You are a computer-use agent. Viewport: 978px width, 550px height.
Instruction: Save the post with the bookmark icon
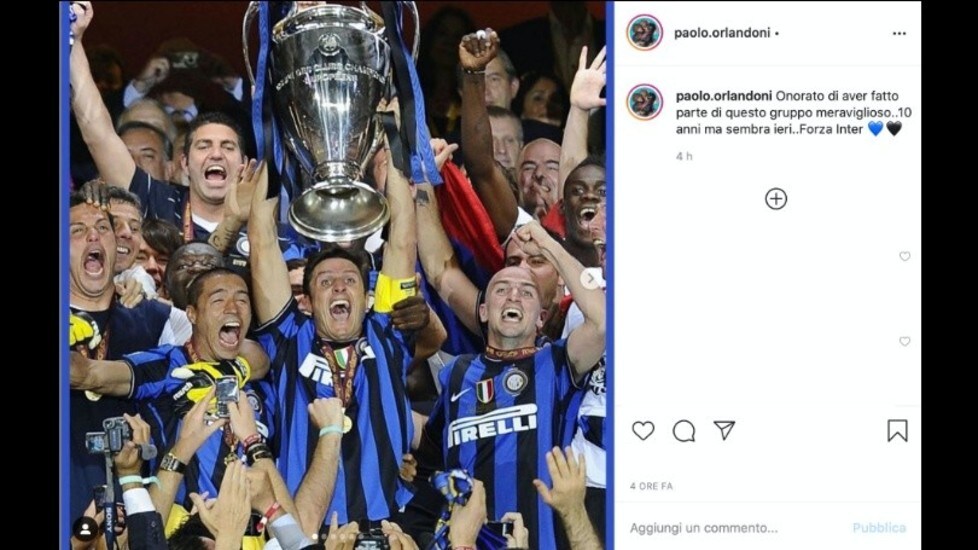897,431
